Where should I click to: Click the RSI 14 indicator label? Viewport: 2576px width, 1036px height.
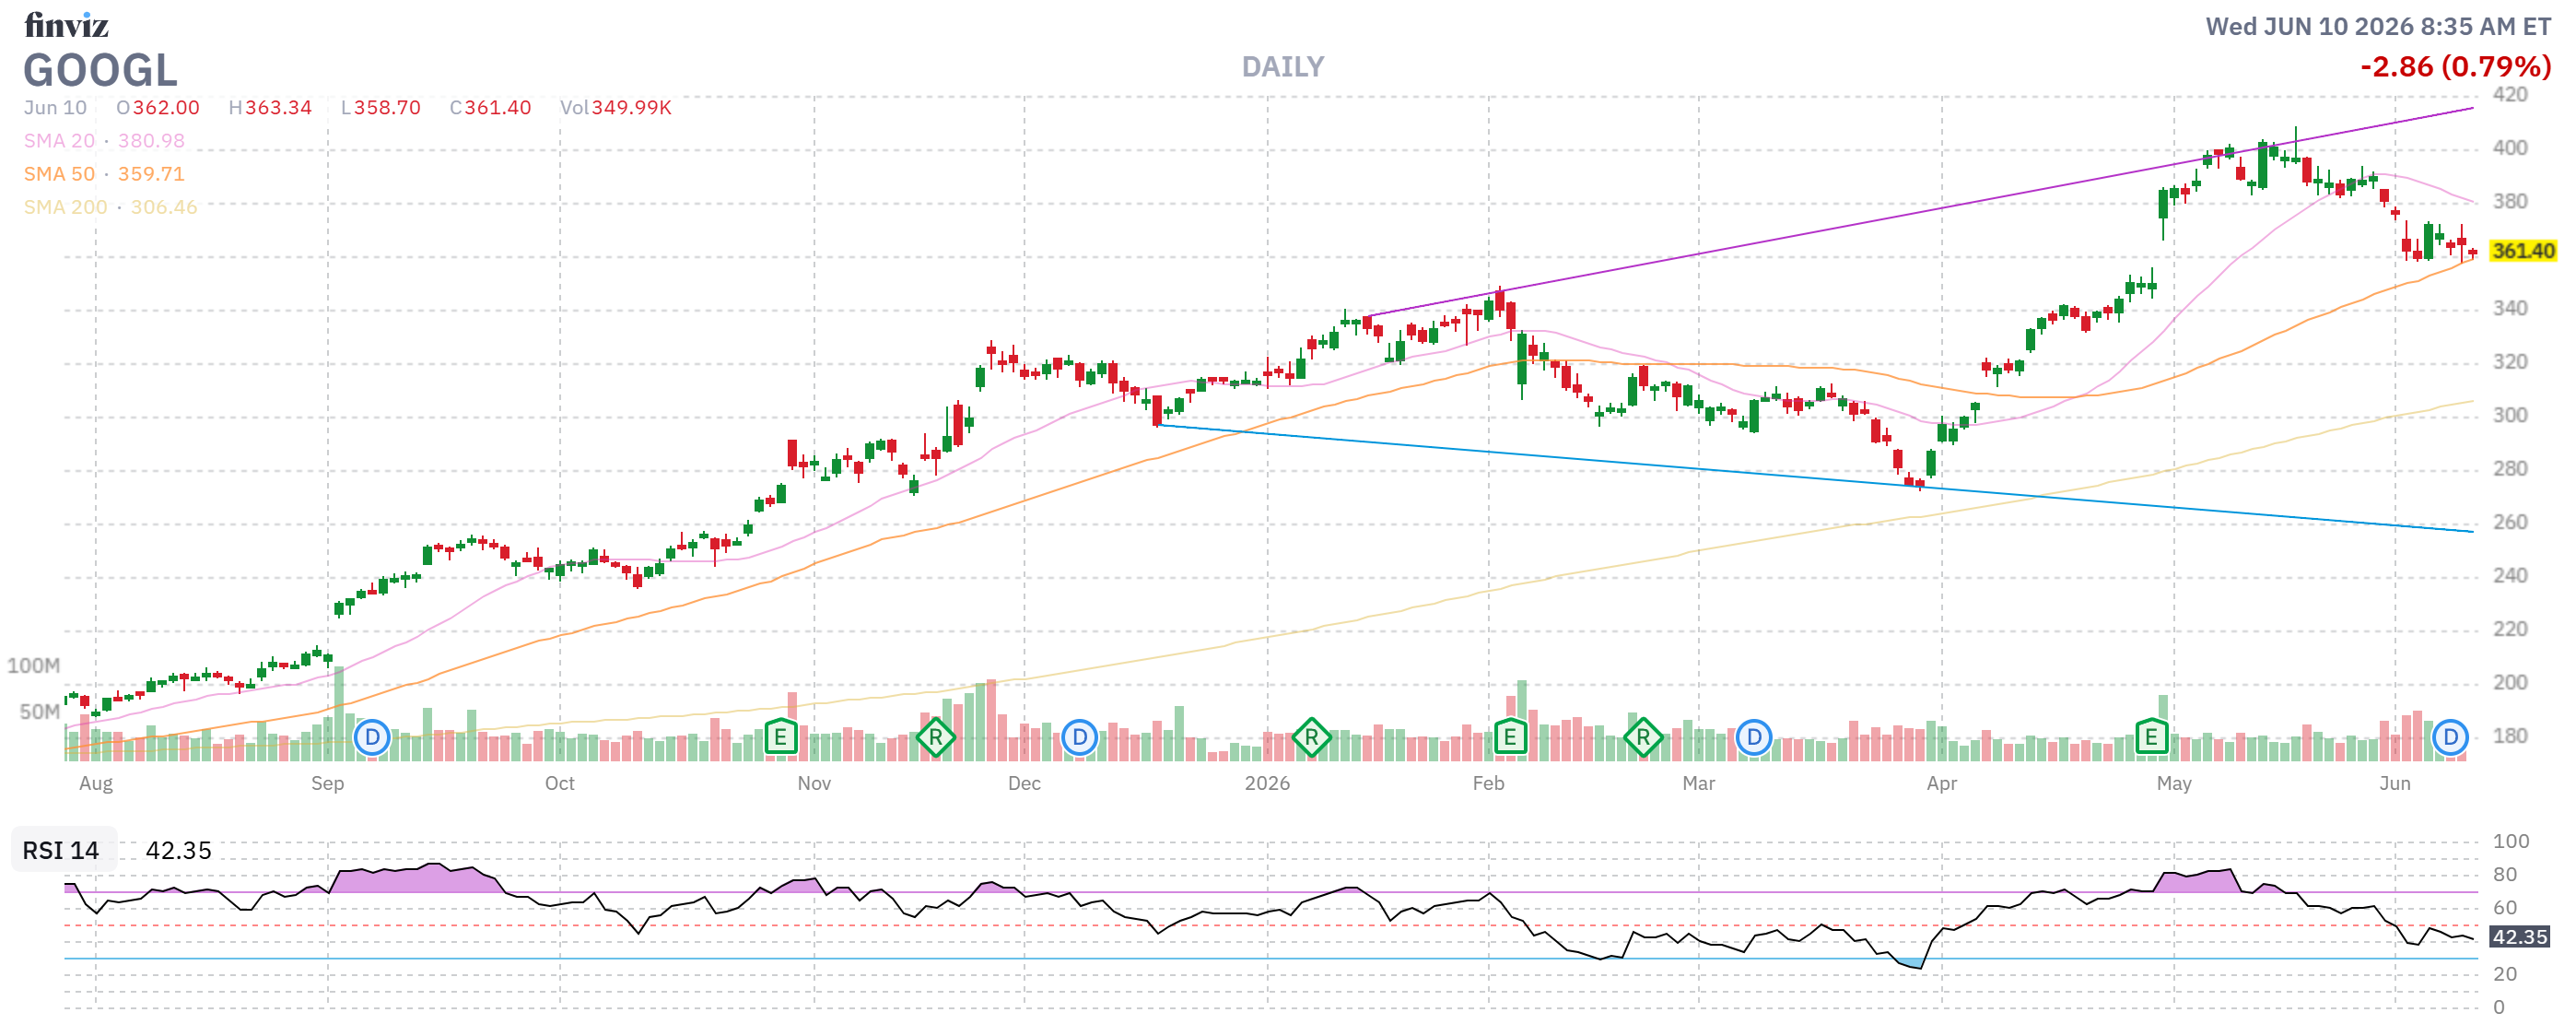tap(61, 850)
